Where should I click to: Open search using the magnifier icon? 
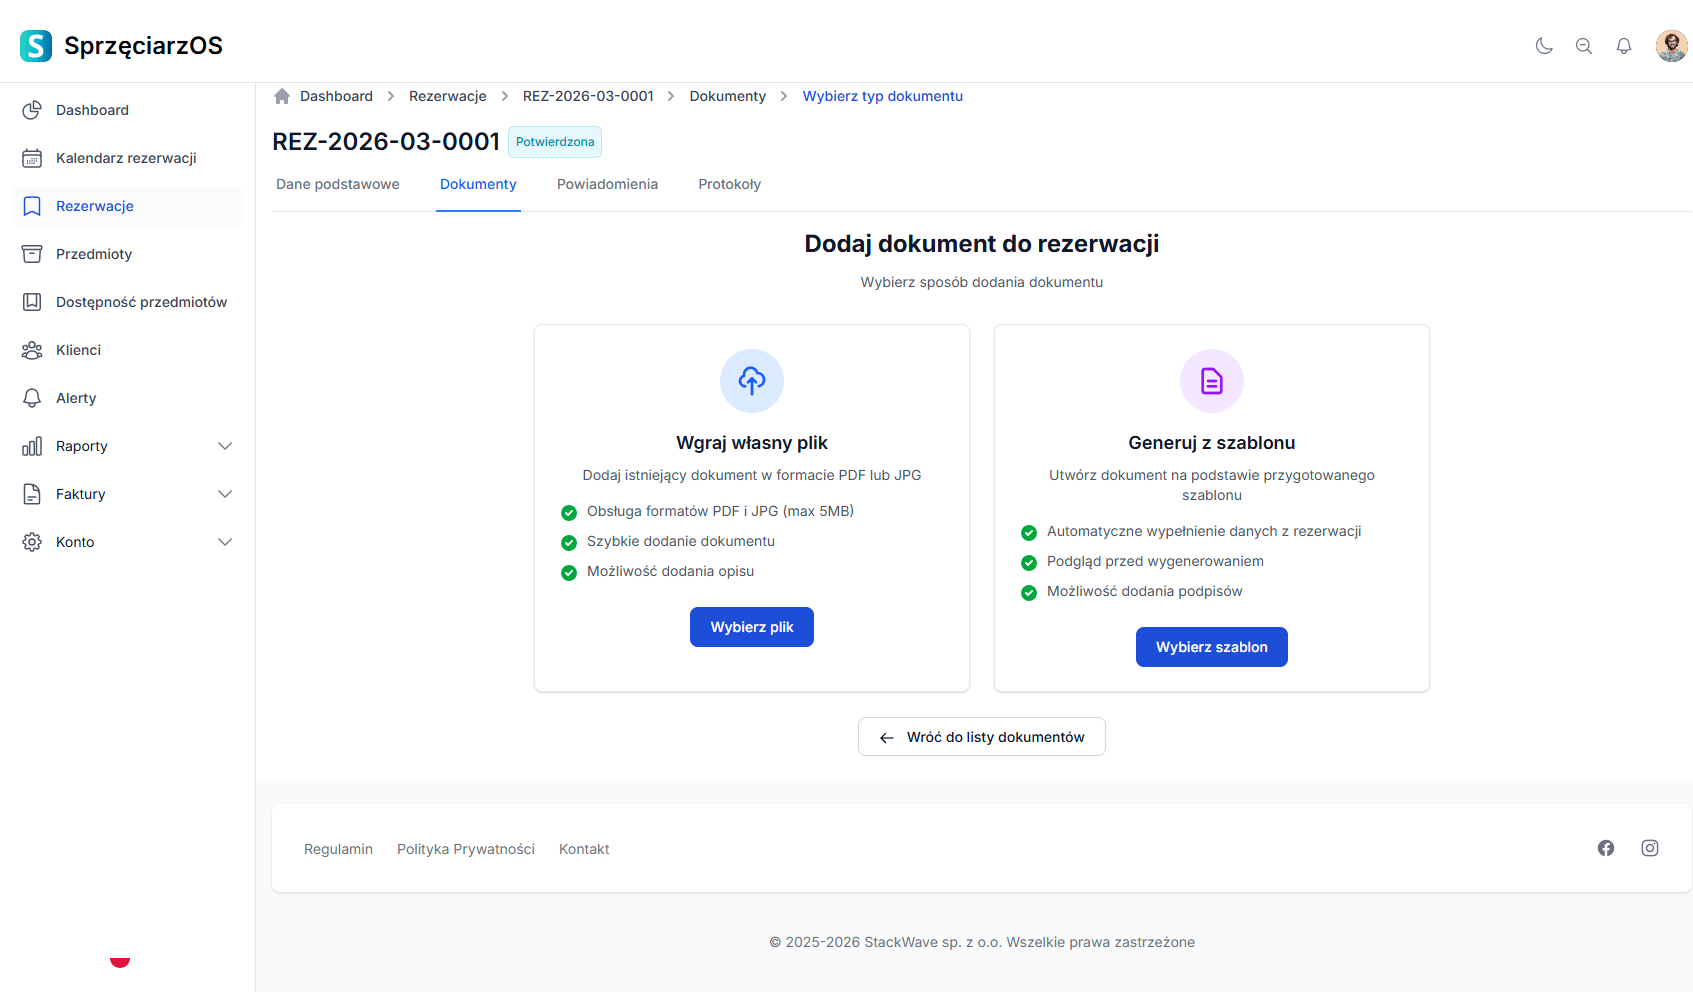pyautogui.click(x=1584, y=46)
